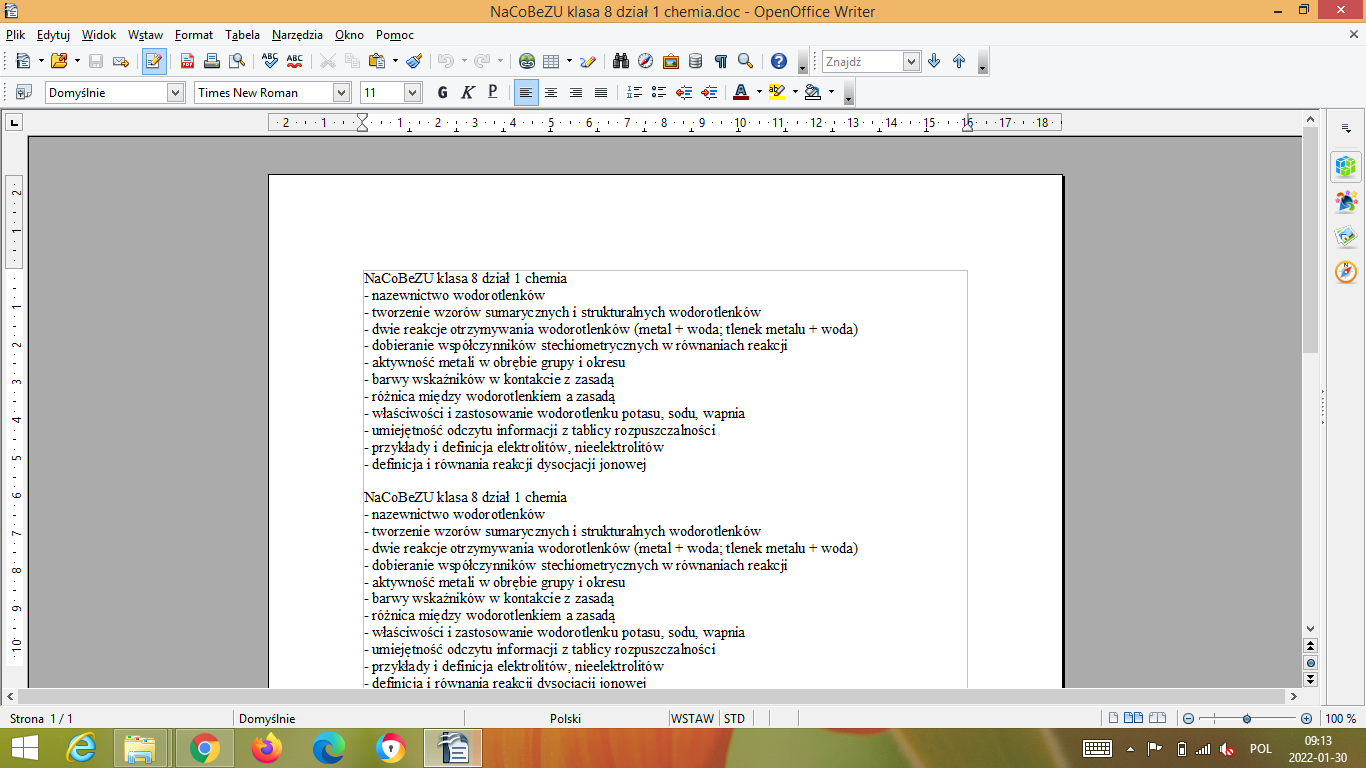Click Polski language field in status bar

[566, 718]
